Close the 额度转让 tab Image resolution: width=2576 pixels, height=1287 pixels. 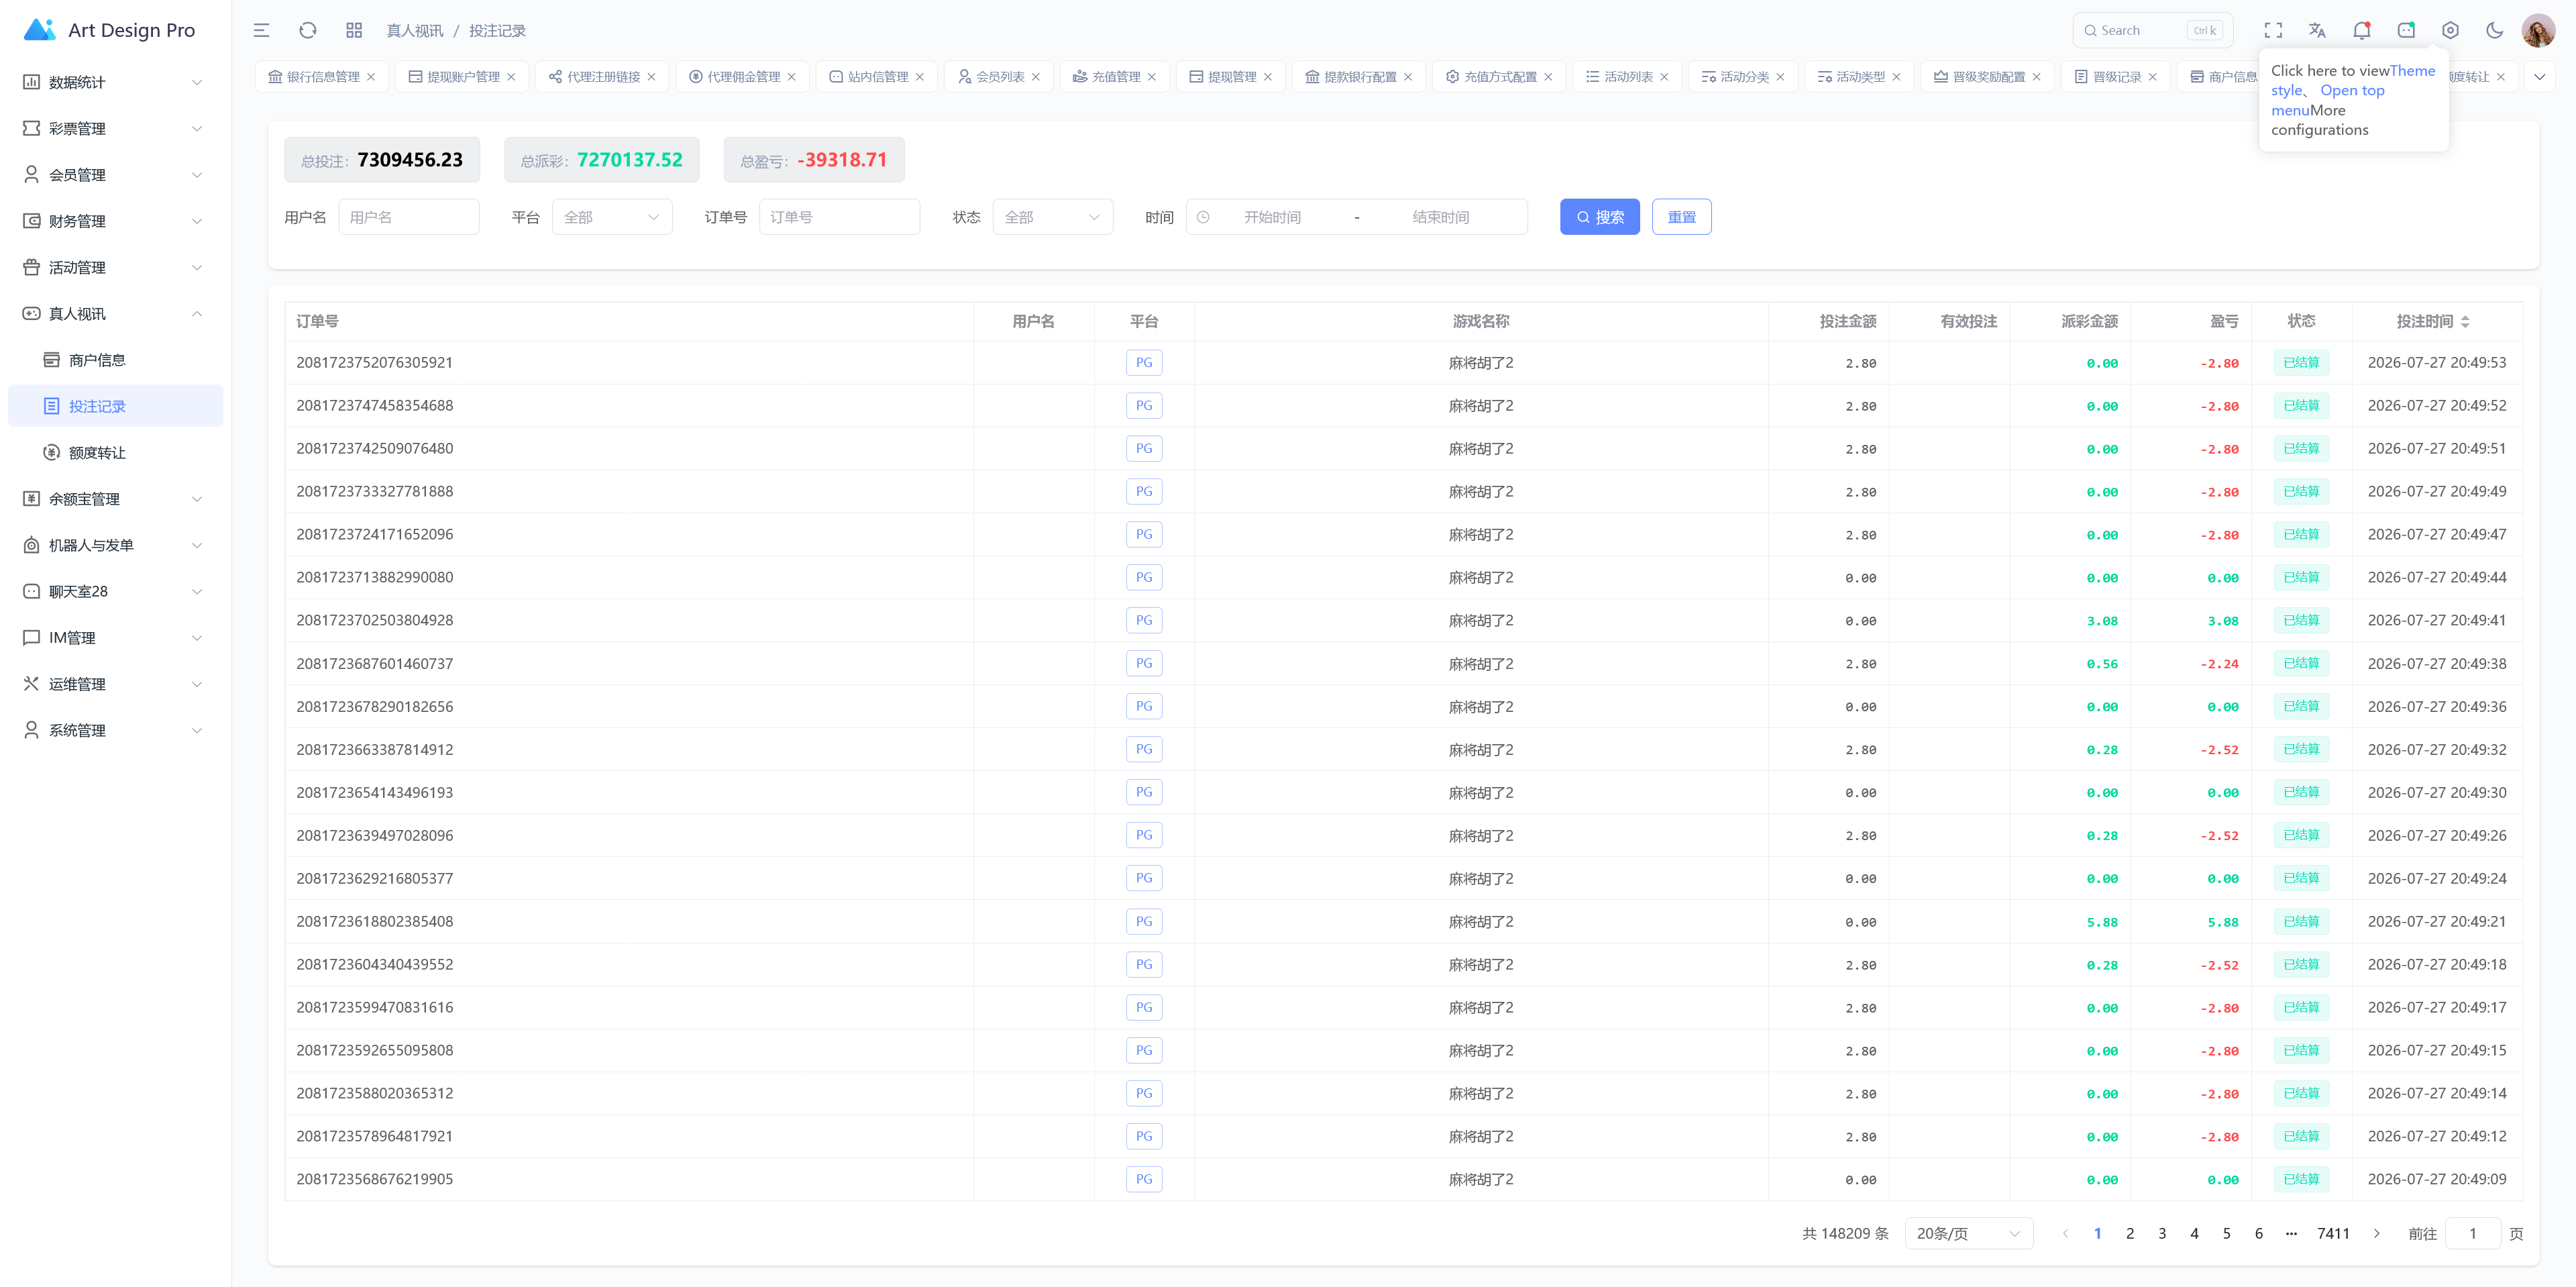[x=2501, y=77]
